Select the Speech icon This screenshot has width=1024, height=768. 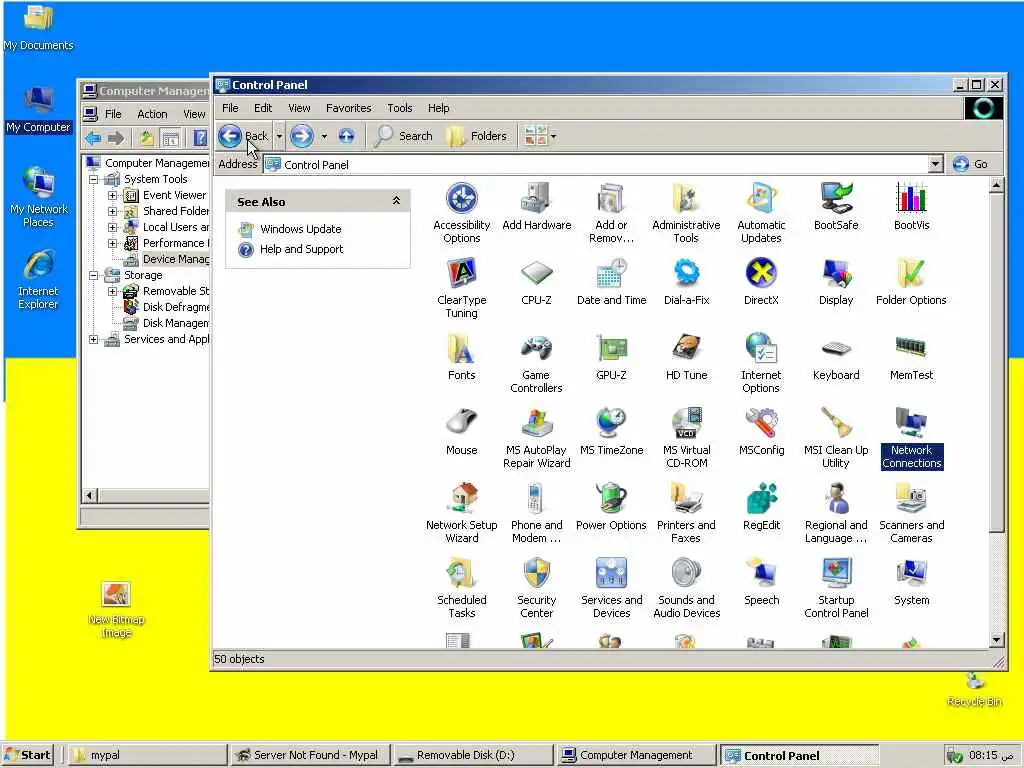point(761,582)
